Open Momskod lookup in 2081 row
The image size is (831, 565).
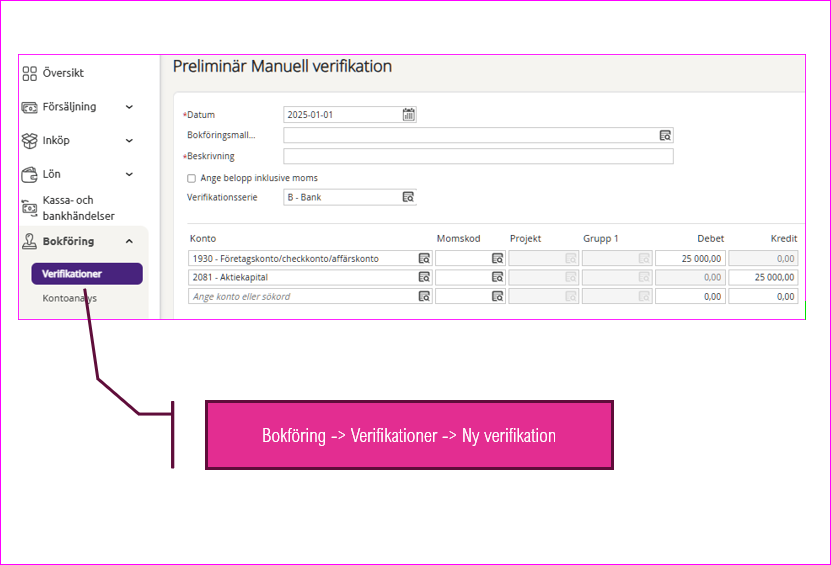[498, 277]
